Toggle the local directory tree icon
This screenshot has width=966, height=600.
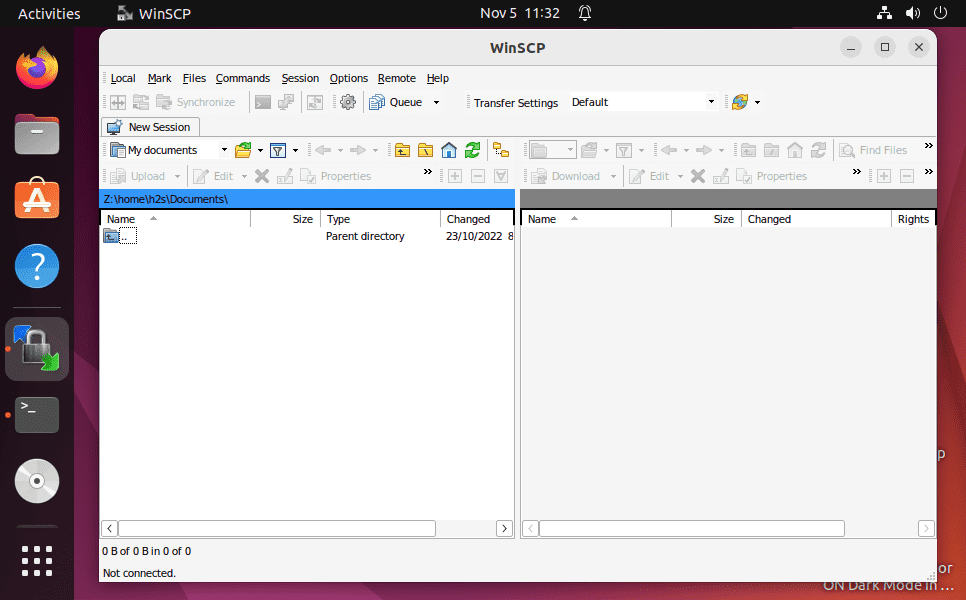[501, 150]
